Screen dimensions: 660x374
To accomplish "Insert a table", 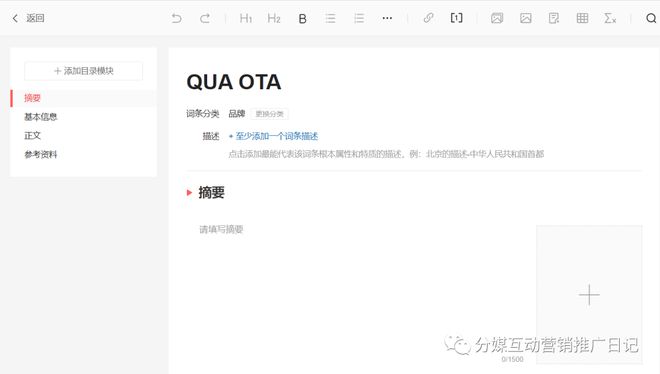I will point(582,18).
